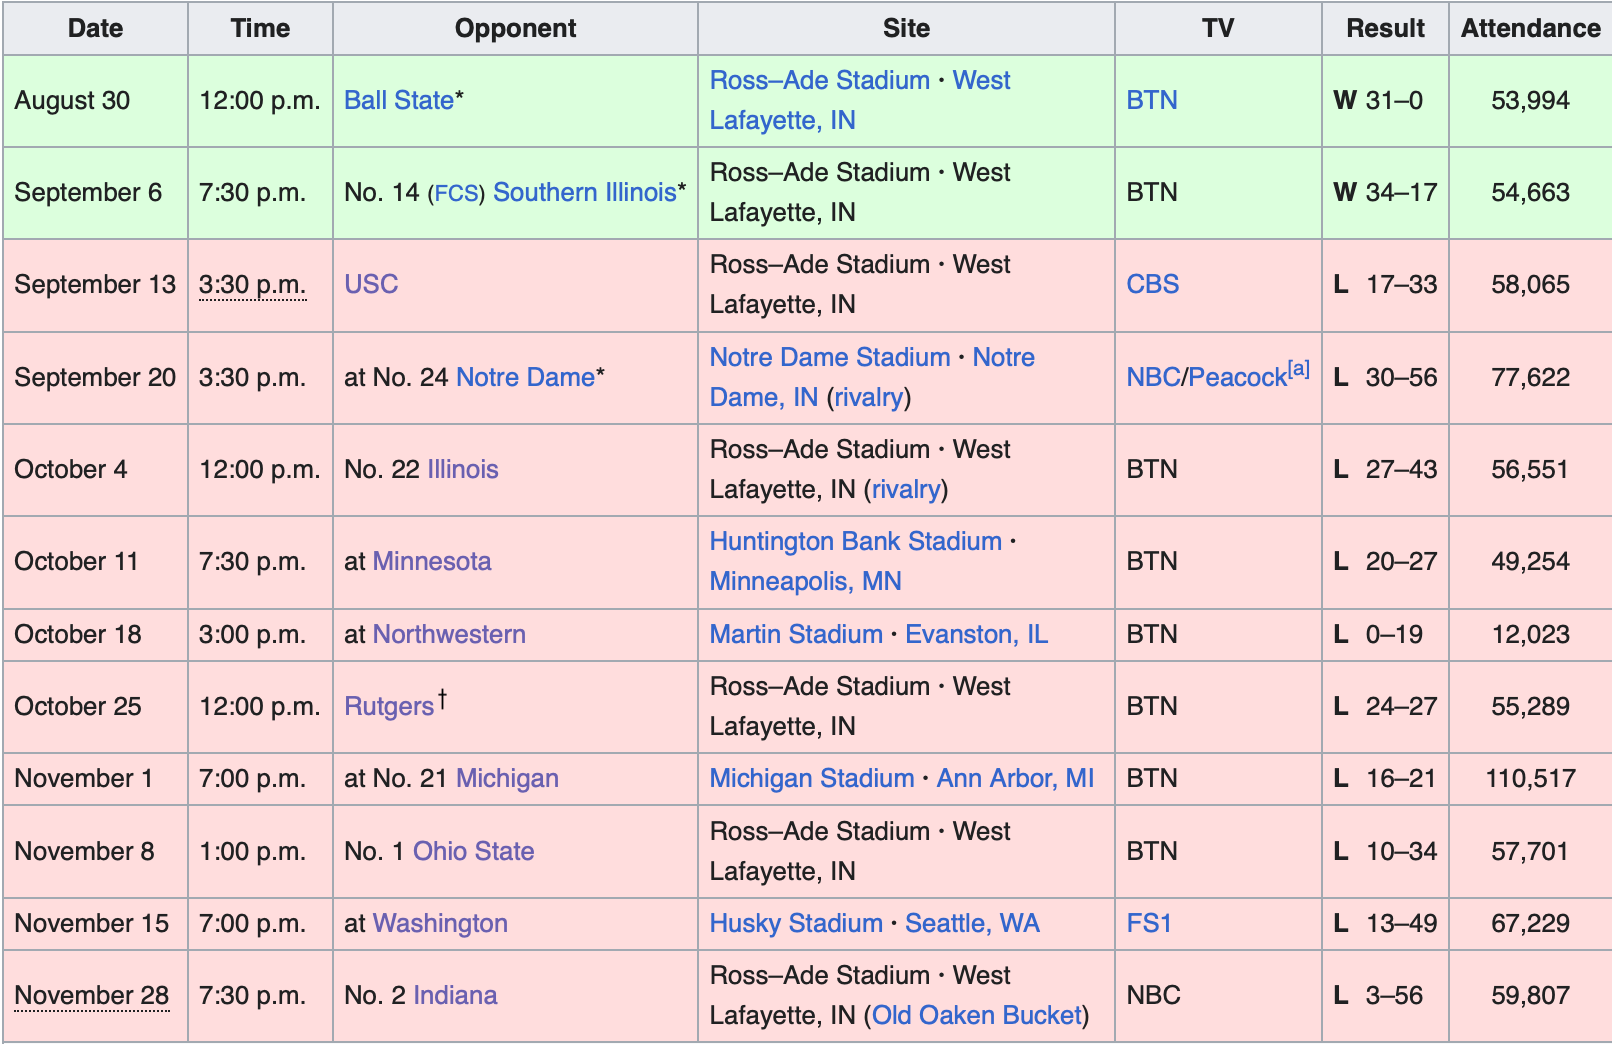Open the Seattle, WA link
Viewport: 1612px width, 1044px height.
[973, 923]
